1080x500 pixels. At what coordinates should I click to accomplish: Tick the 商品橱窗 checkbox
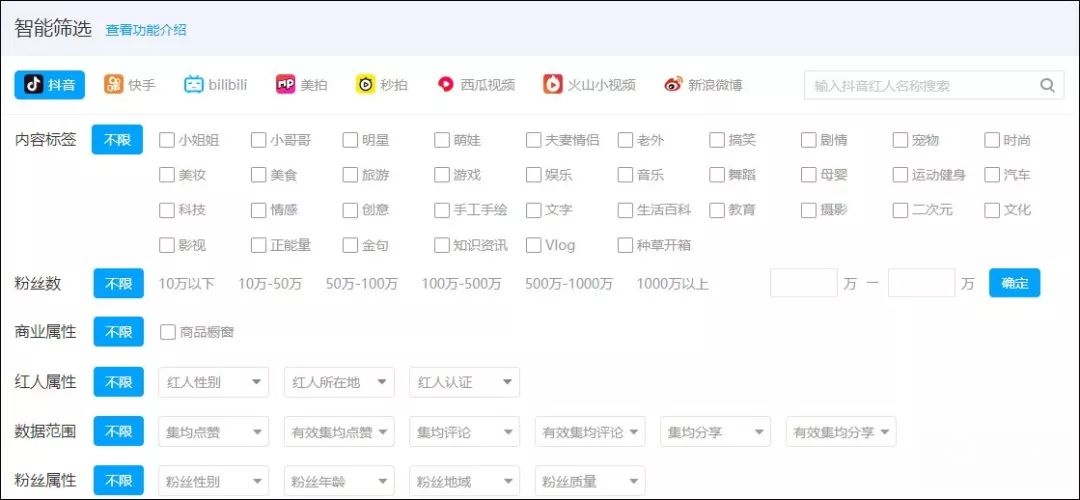[167, 332]
